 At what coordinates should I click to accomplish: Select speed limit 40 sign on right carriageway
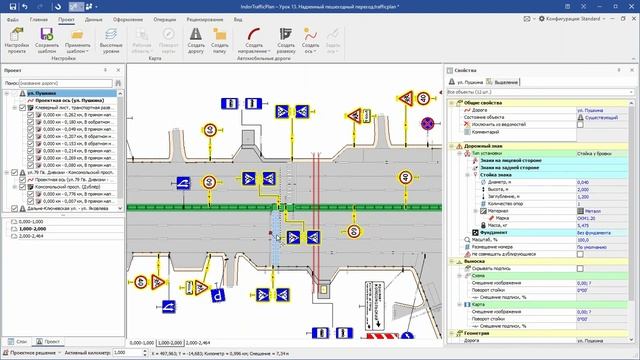(405, 178)
